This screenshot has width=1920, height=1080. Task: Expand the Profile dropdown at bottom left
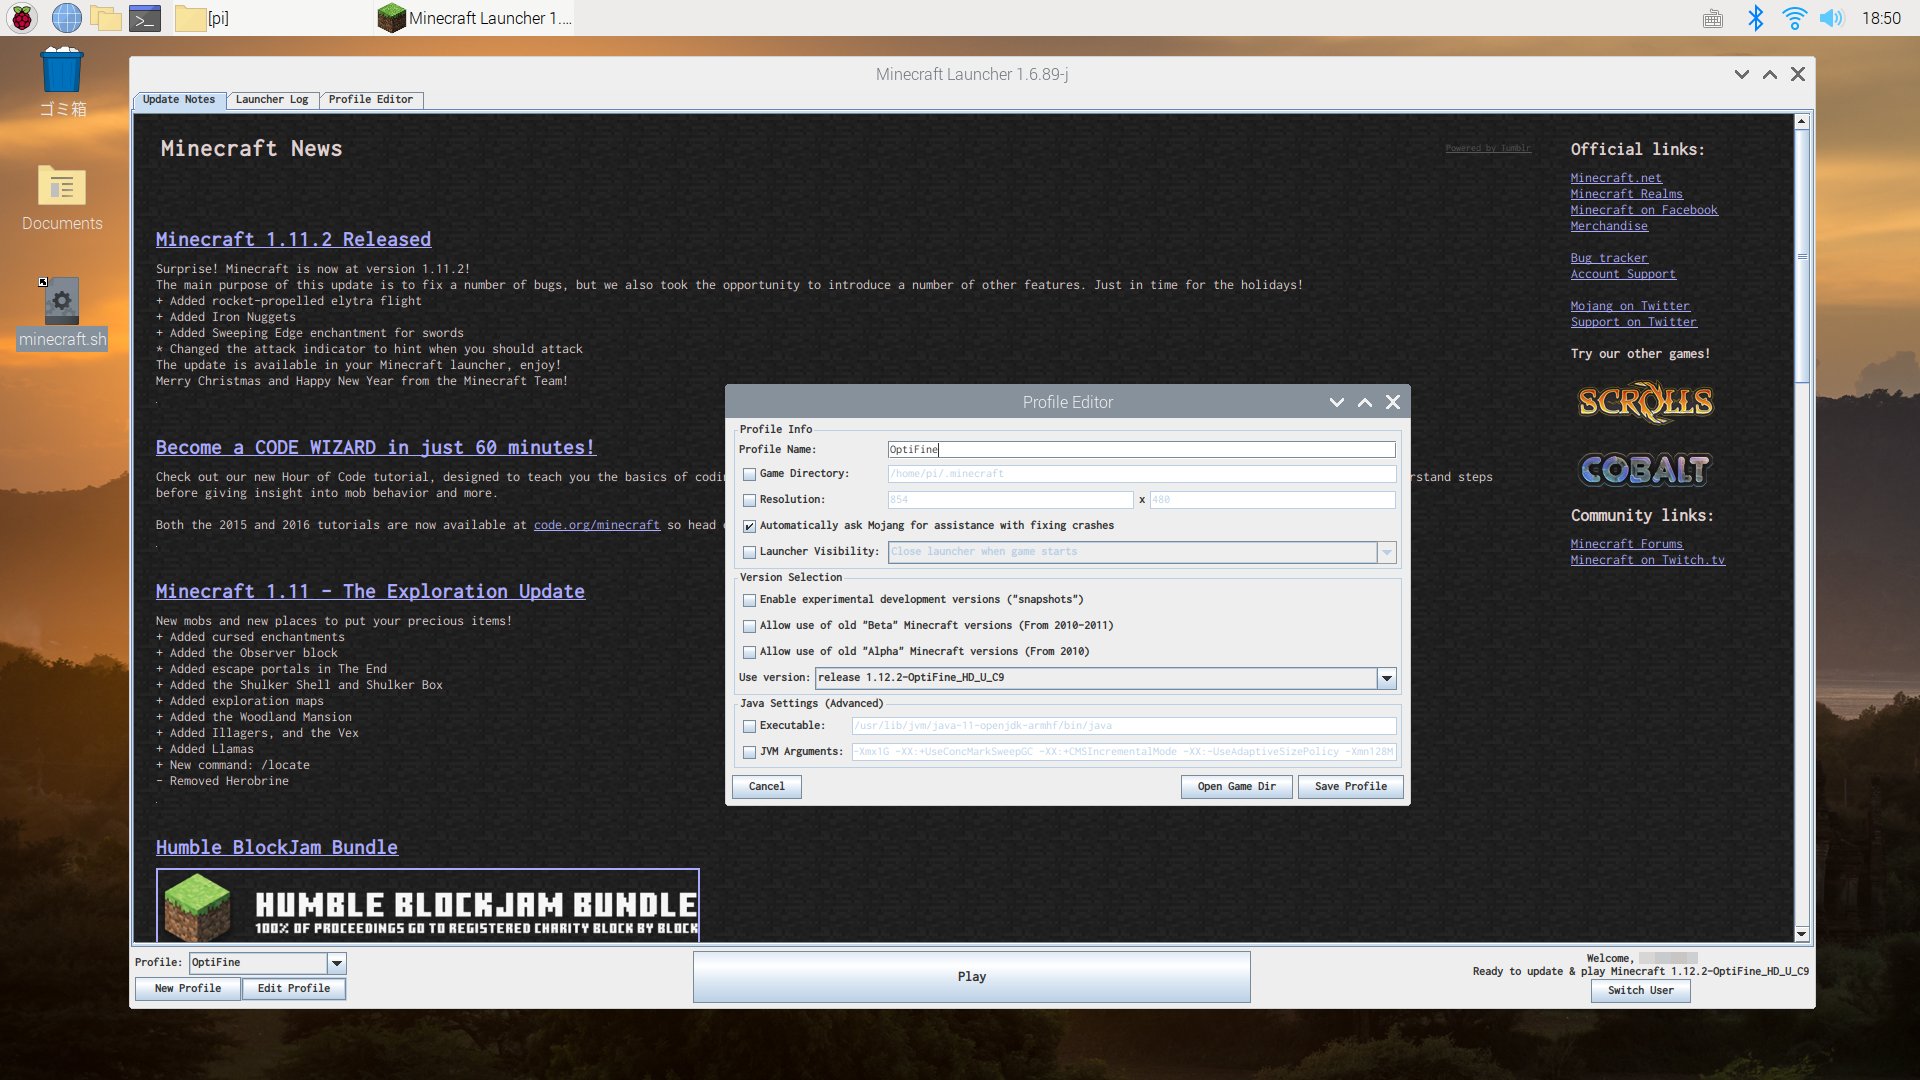tap(335, 963)
